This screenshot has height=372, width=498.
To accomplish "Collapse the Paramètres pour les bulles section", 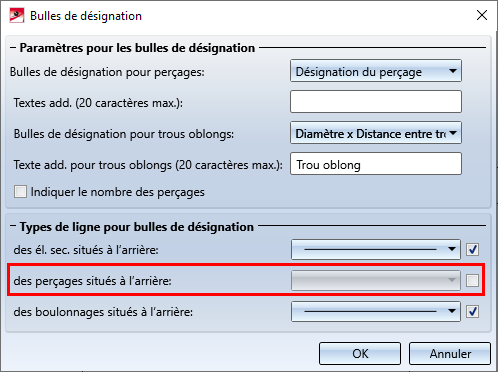I will click(x=13, y=48).
